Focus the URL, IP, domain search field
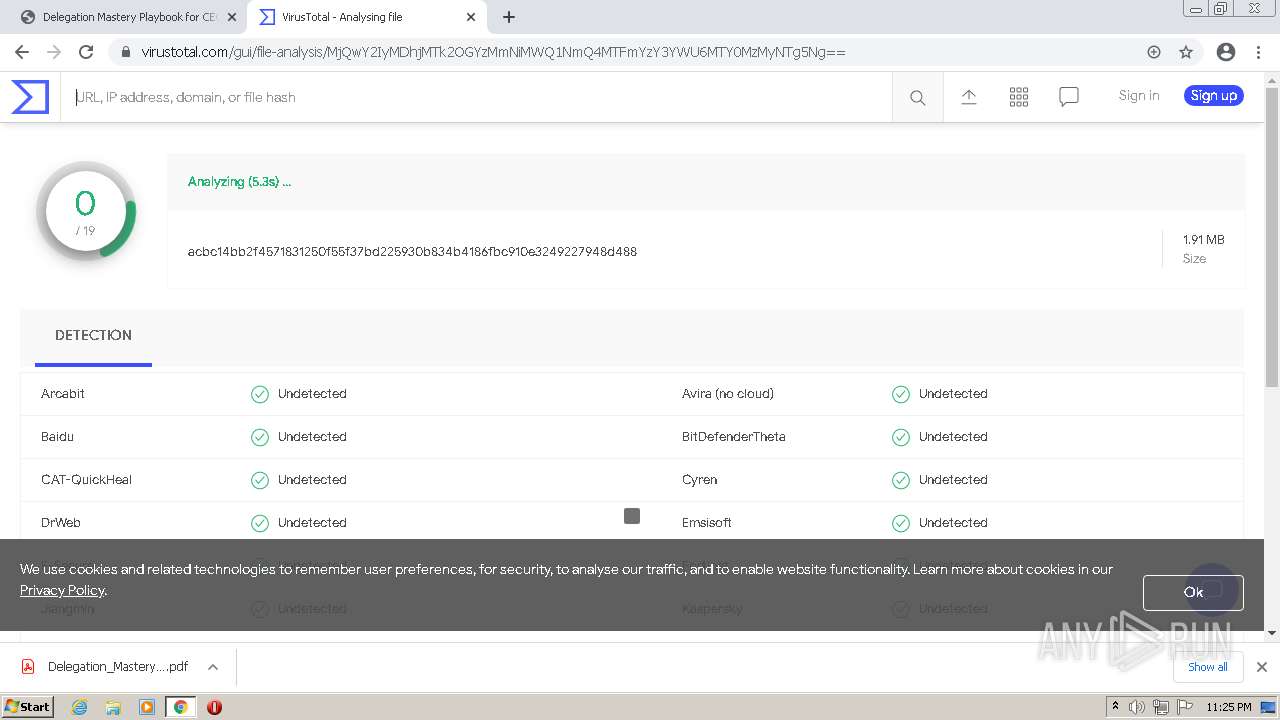1280x720 pixels. click(x=477, y=97)
